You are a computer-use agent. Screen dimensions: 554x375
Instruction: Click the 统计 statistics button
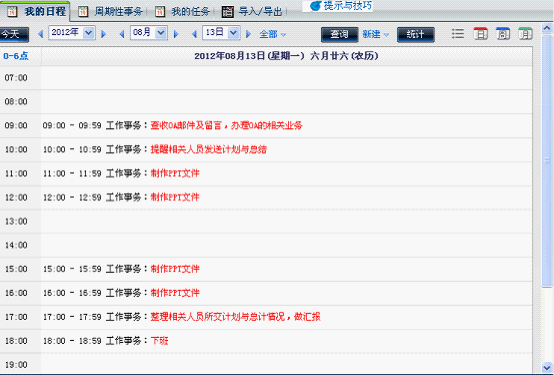tap(416, 35)
